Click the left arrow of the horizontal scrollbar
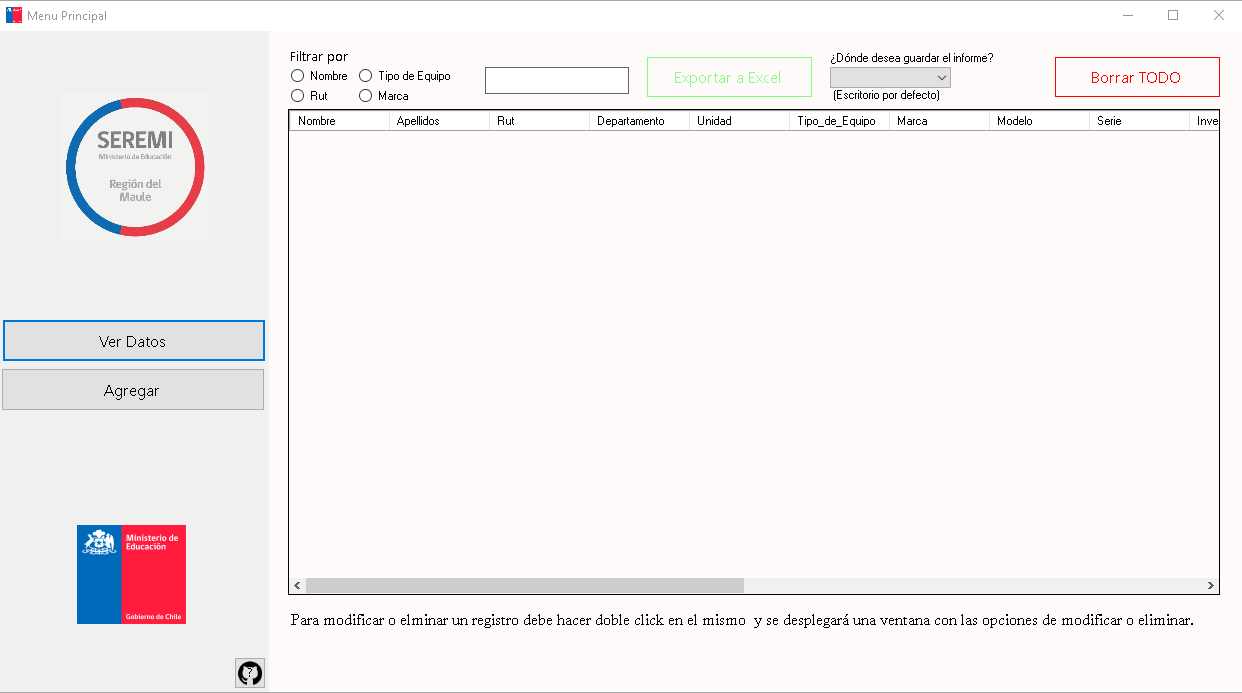 [x=296, y=585]
